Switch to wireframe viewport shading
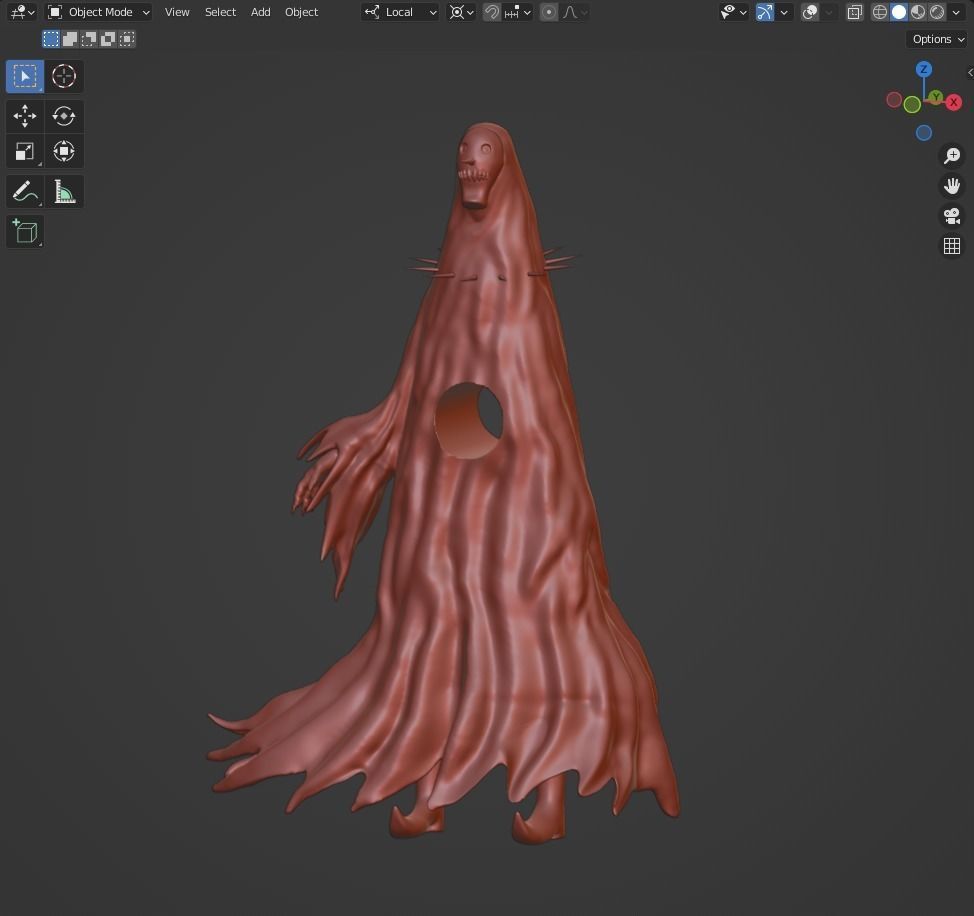The height and width of the screenshot is (916, 974). 878,11
